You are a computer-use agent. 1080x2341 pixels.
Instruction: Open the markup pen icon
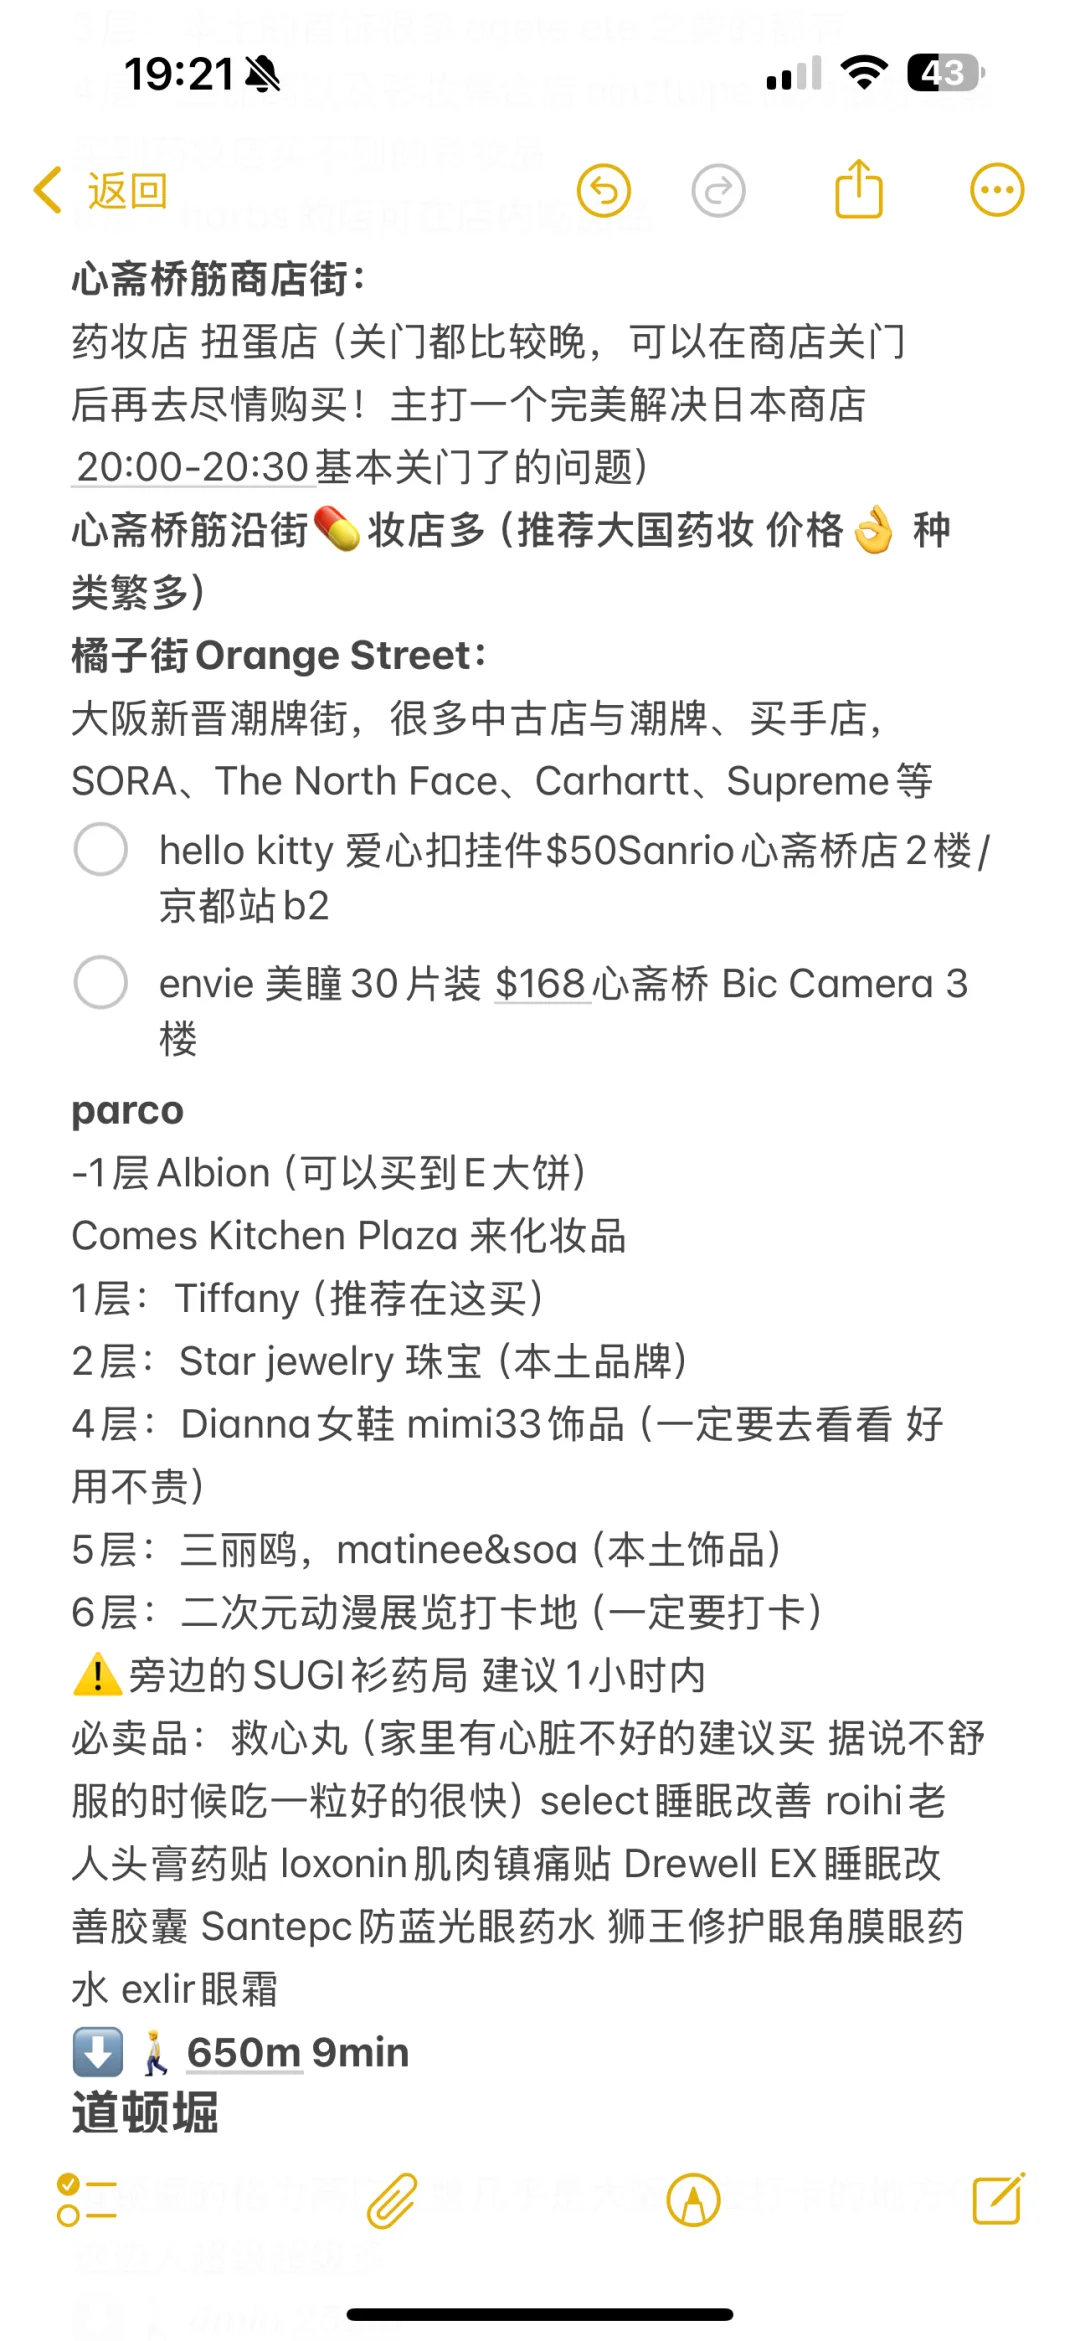pos(694,2200)
